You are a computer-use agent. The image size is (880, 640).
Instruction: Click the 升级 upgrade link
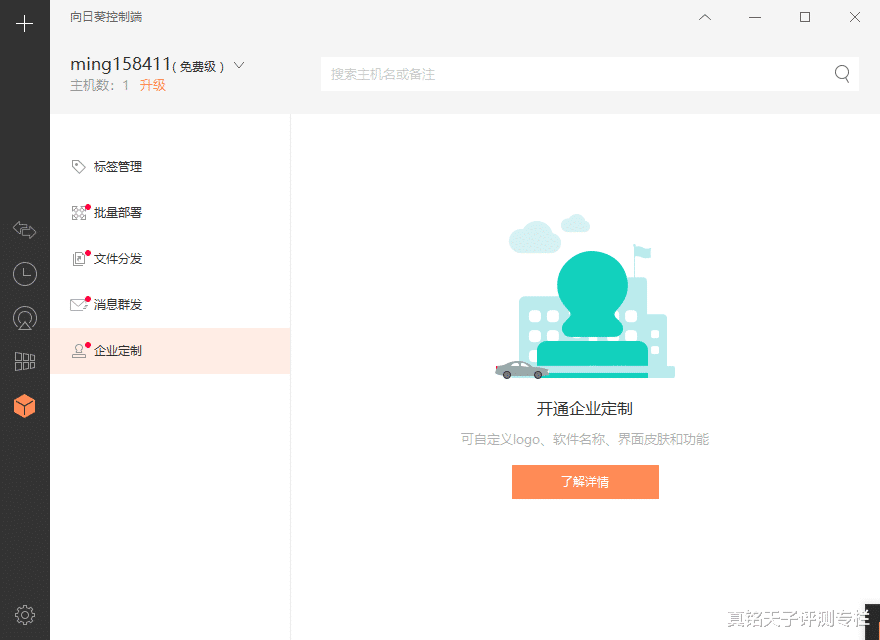(x=153, y=86)
